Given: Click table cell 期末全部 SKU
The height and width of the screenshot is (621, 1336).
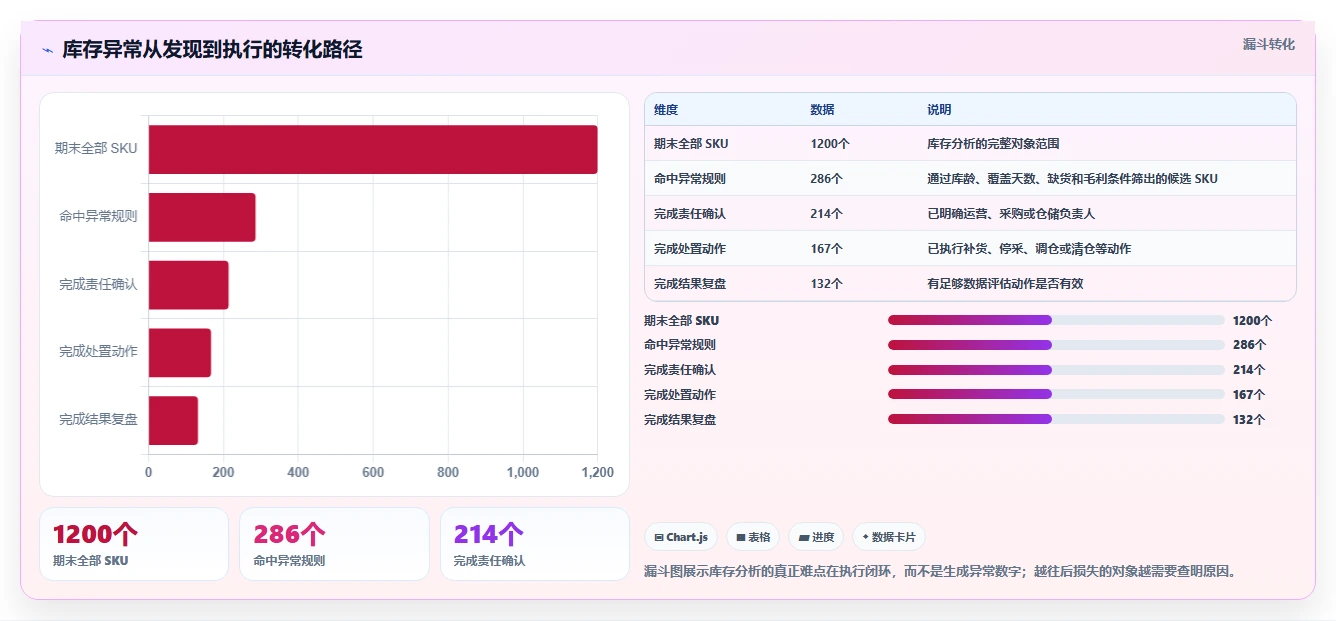Looking at the screenshot, I should point(691,144).
